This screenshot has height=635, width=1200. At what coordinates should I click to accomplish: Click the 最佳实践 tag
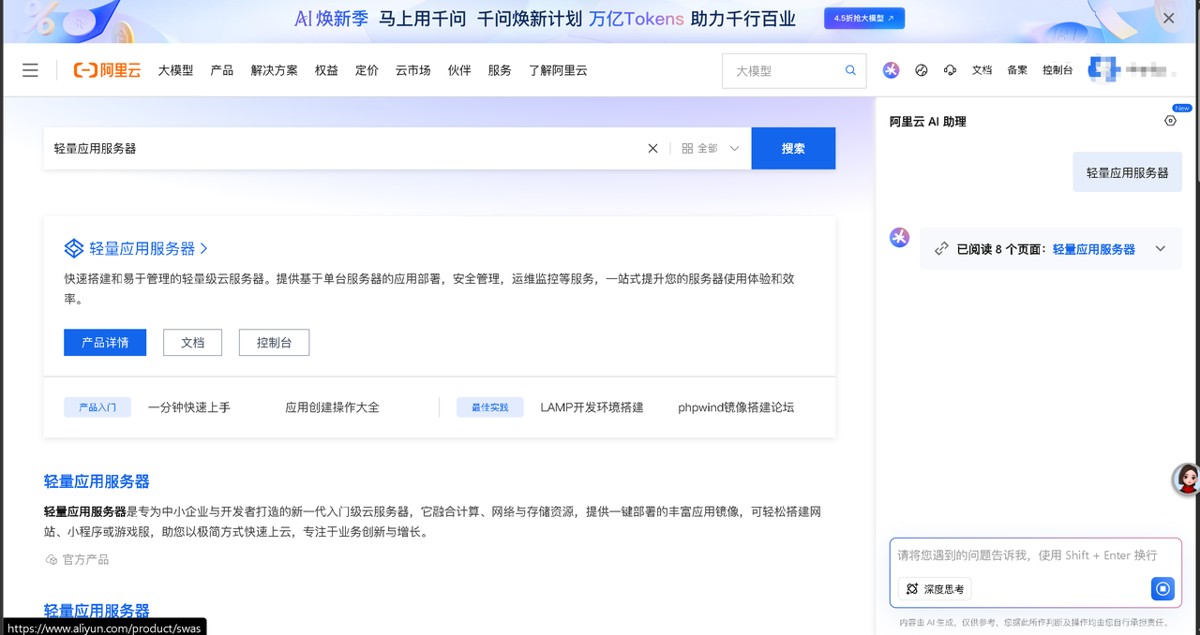click(x=490, y=408)
